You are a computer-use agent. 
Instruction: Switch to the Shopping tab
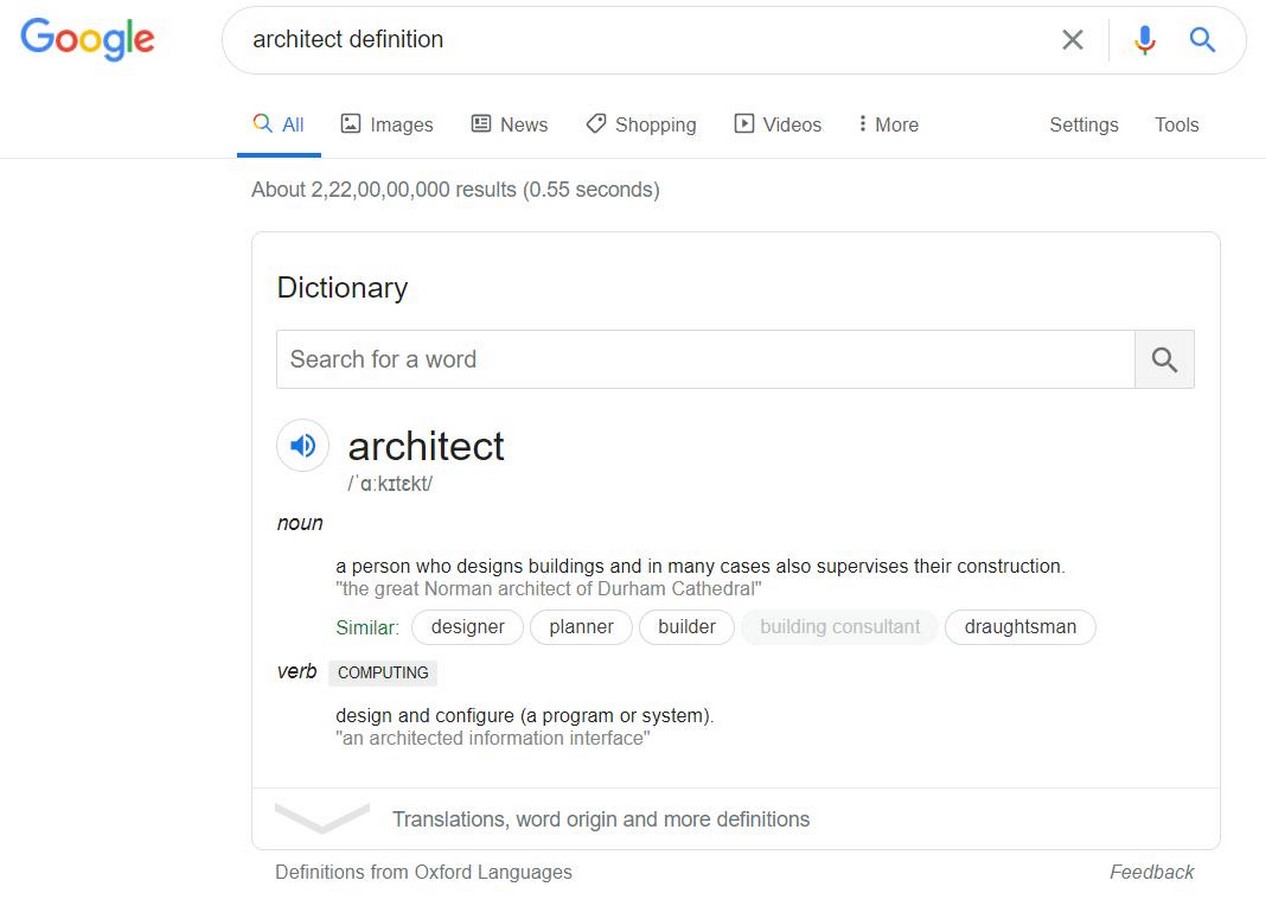641,125
